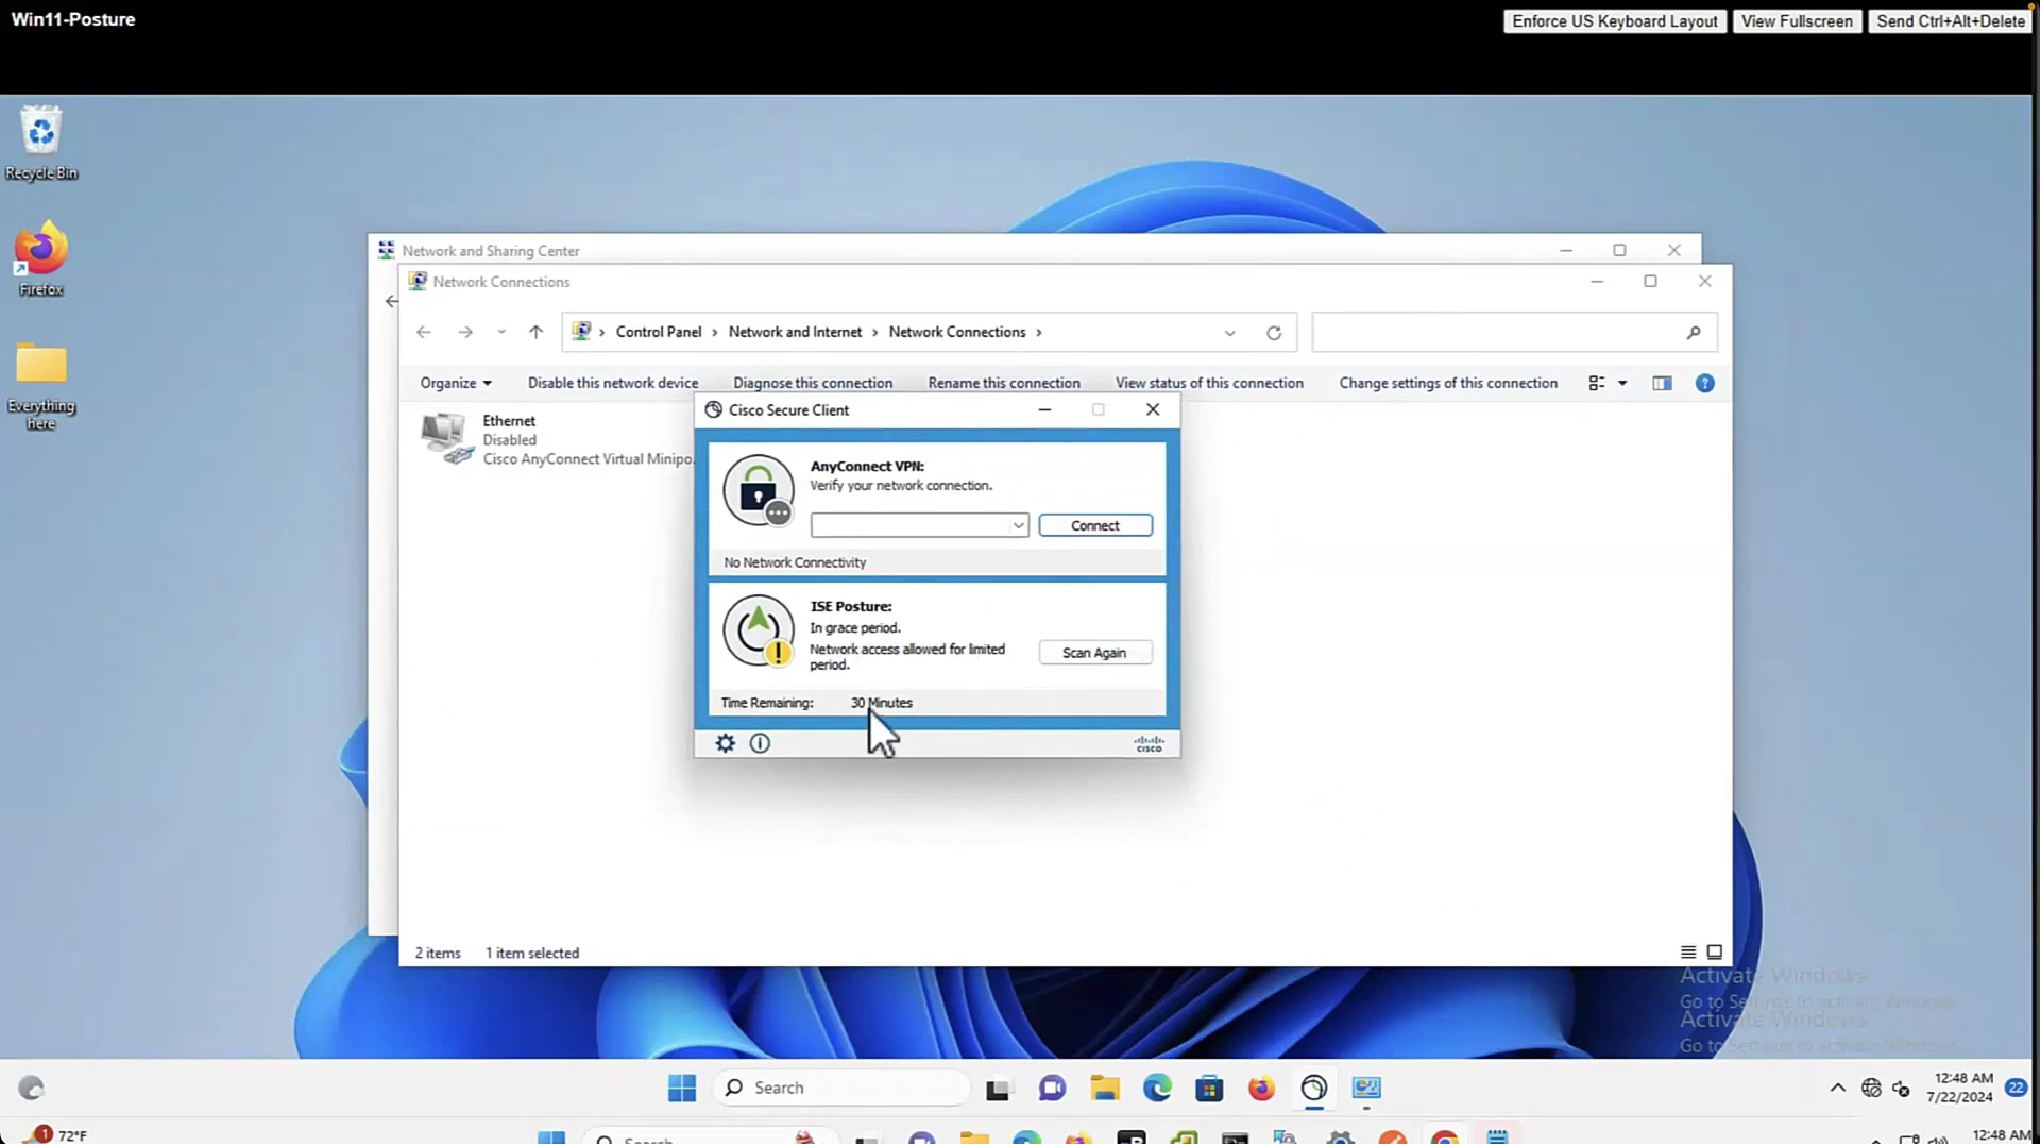Switch to details view toggle

(x=1688, y=952)
